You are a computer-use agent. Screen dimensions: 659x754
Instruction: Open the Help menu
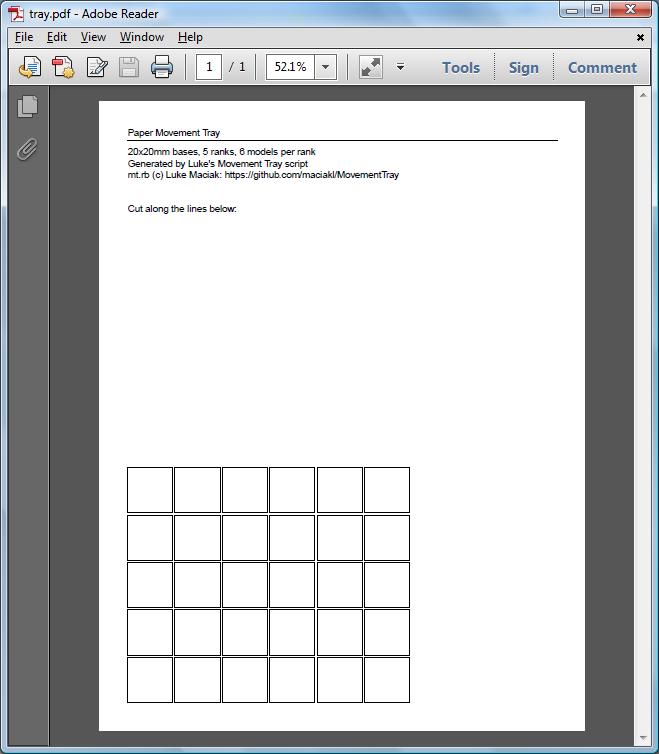click(x=190, y=37)
